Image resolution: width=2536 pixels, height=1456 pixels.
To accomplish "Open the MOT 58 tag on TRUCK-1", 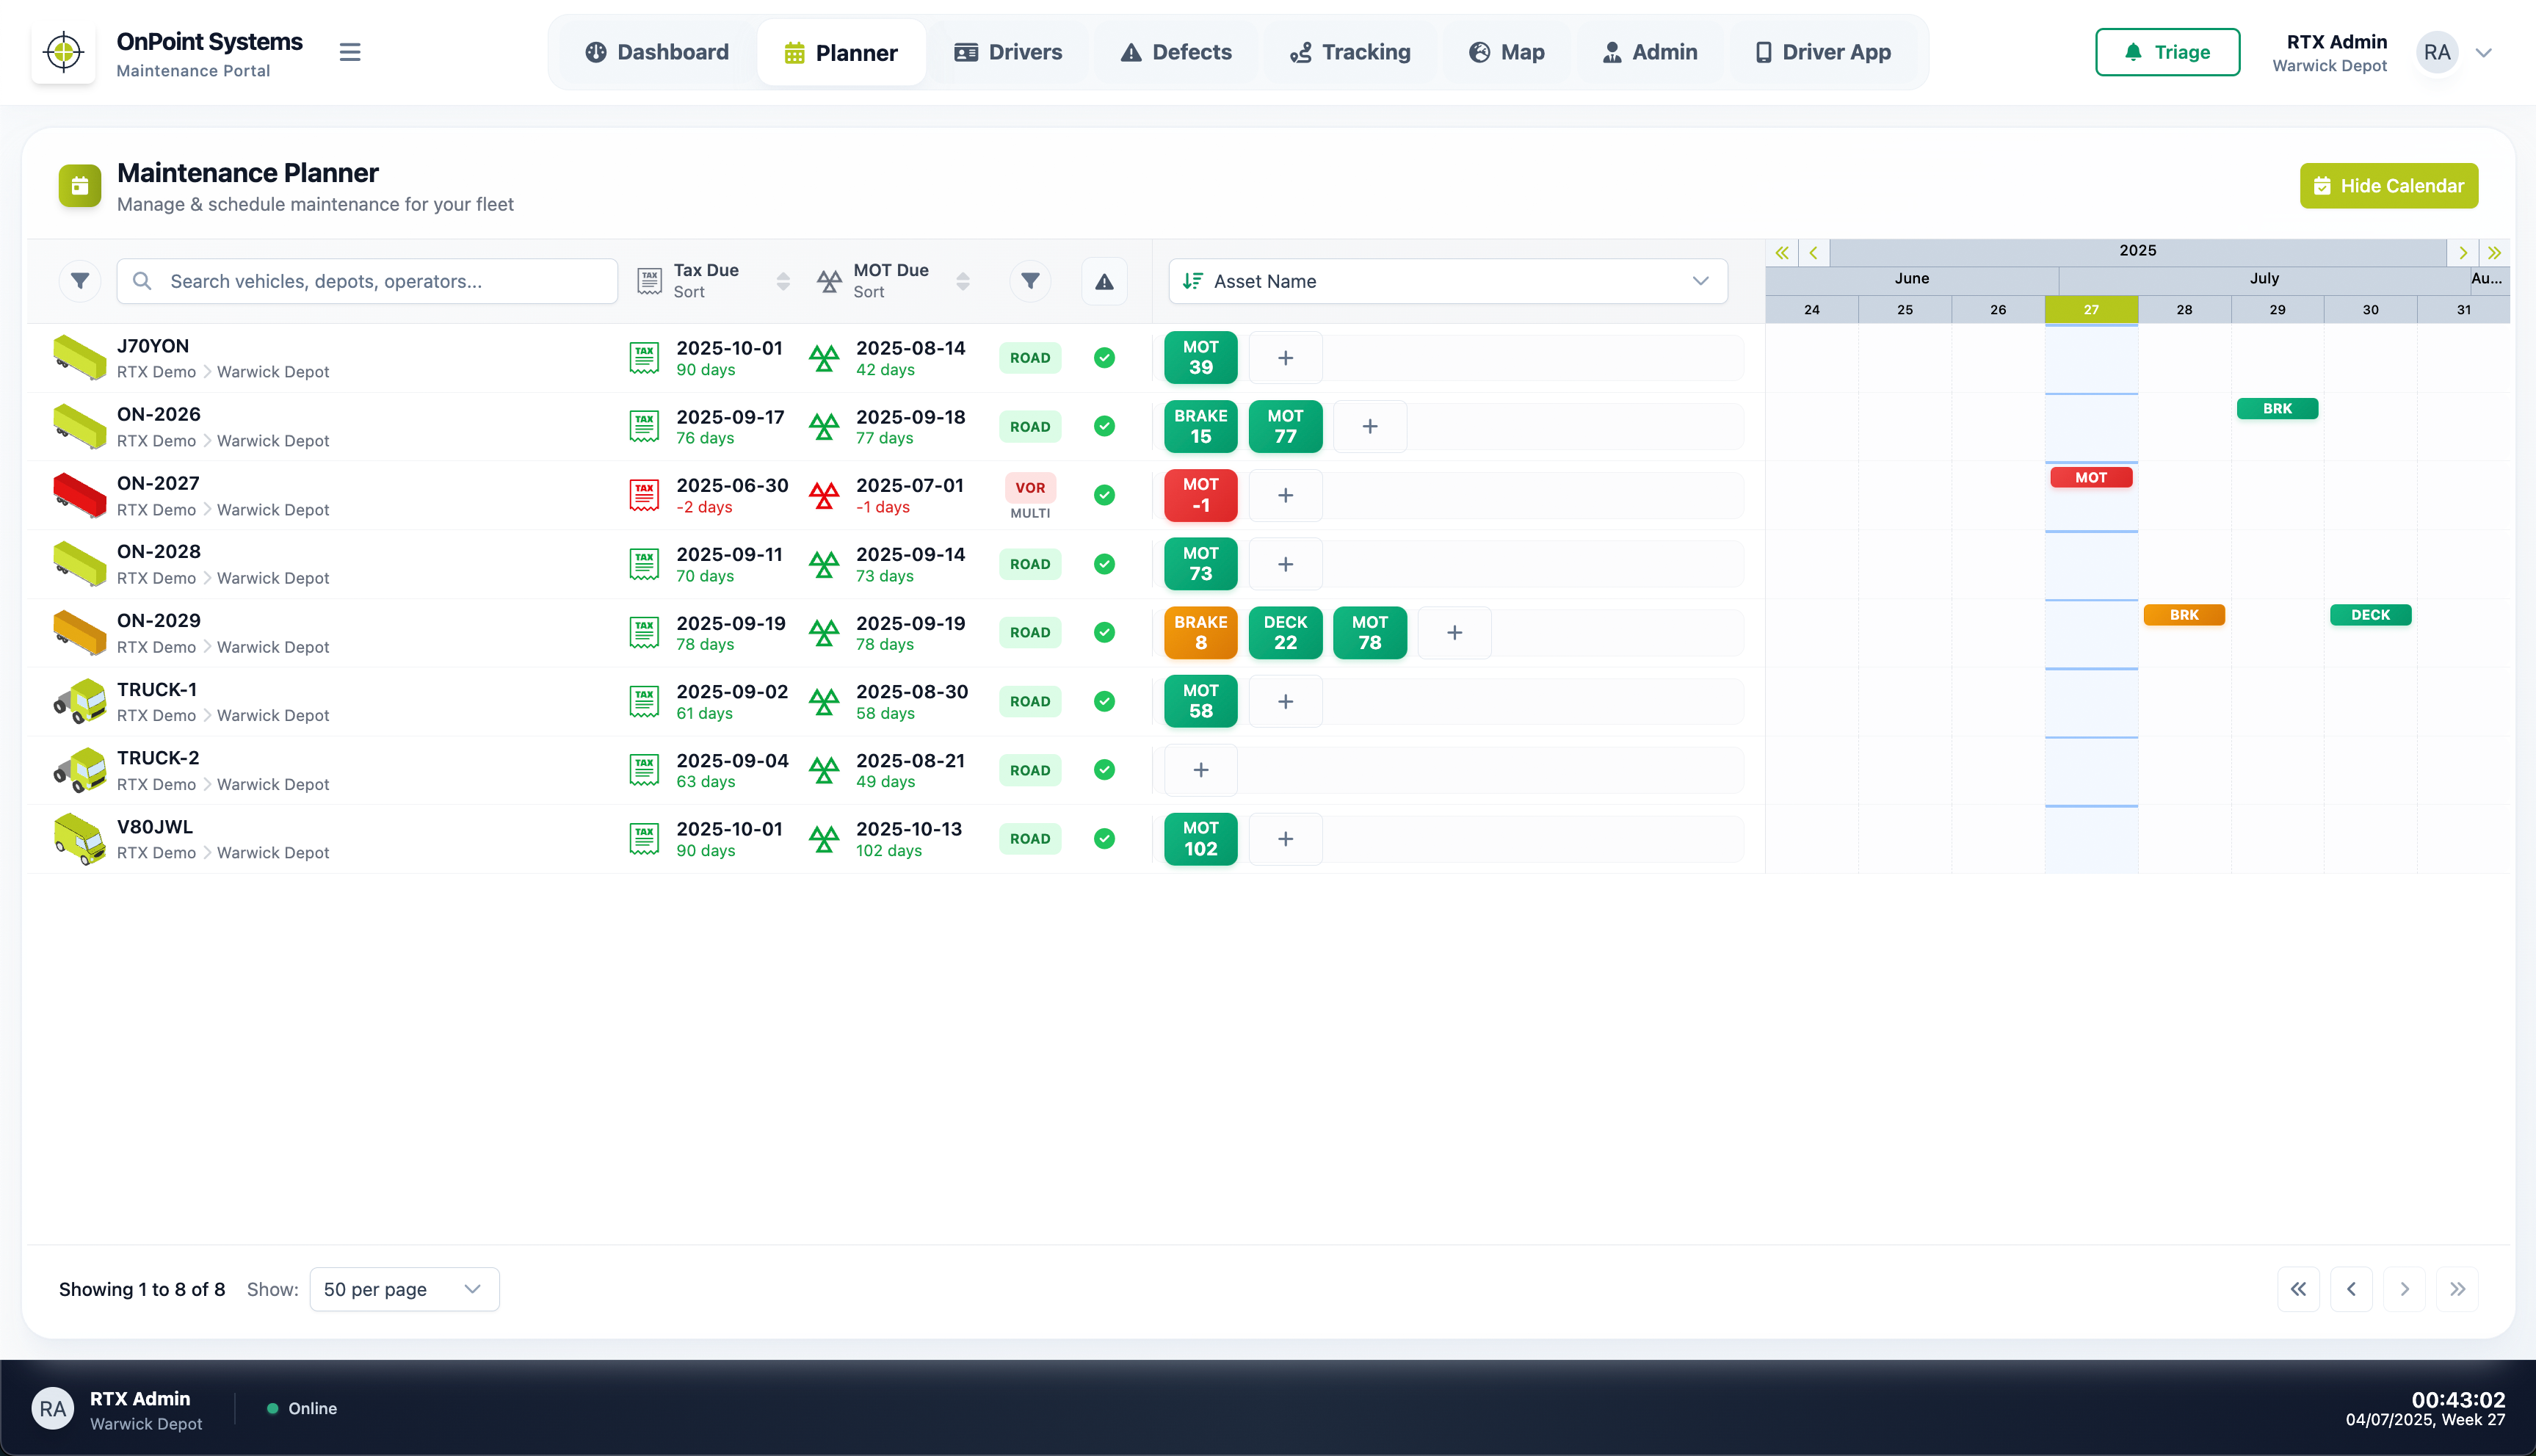I will (1200, 701).
